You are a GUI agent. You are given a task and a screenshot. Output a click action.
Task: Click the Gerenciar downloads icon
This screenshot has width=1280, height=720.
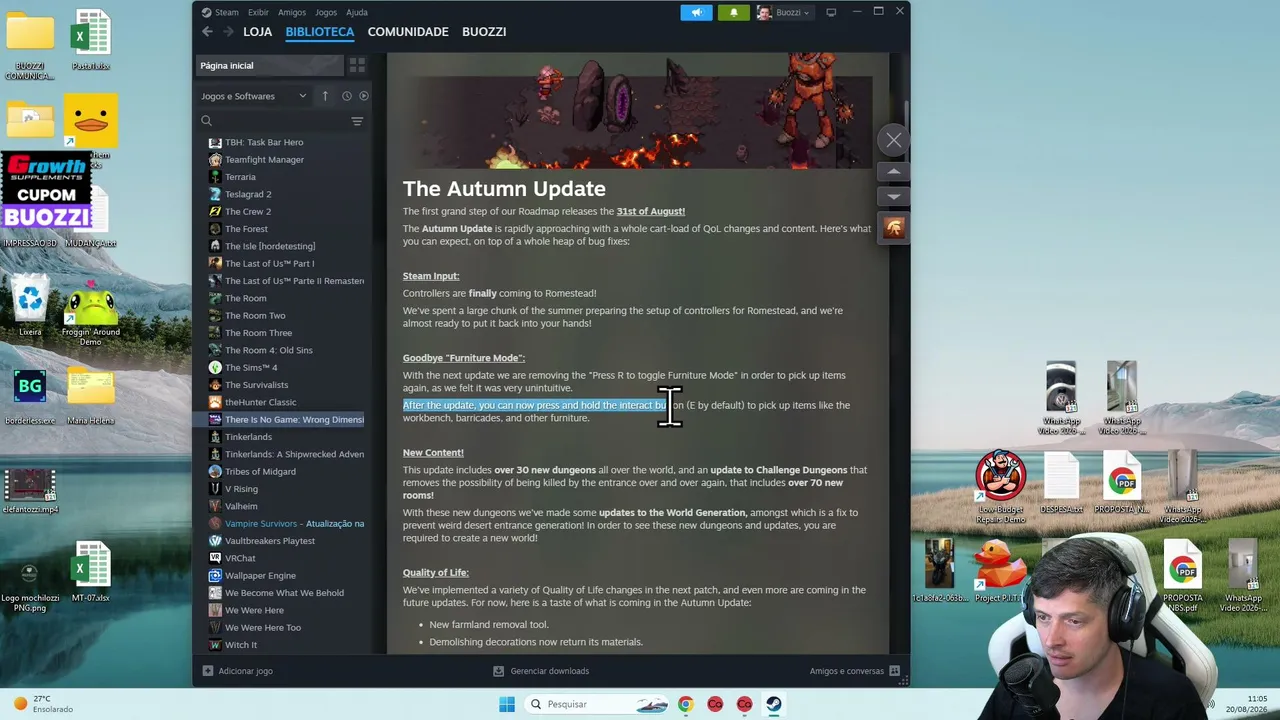(499, 671)
